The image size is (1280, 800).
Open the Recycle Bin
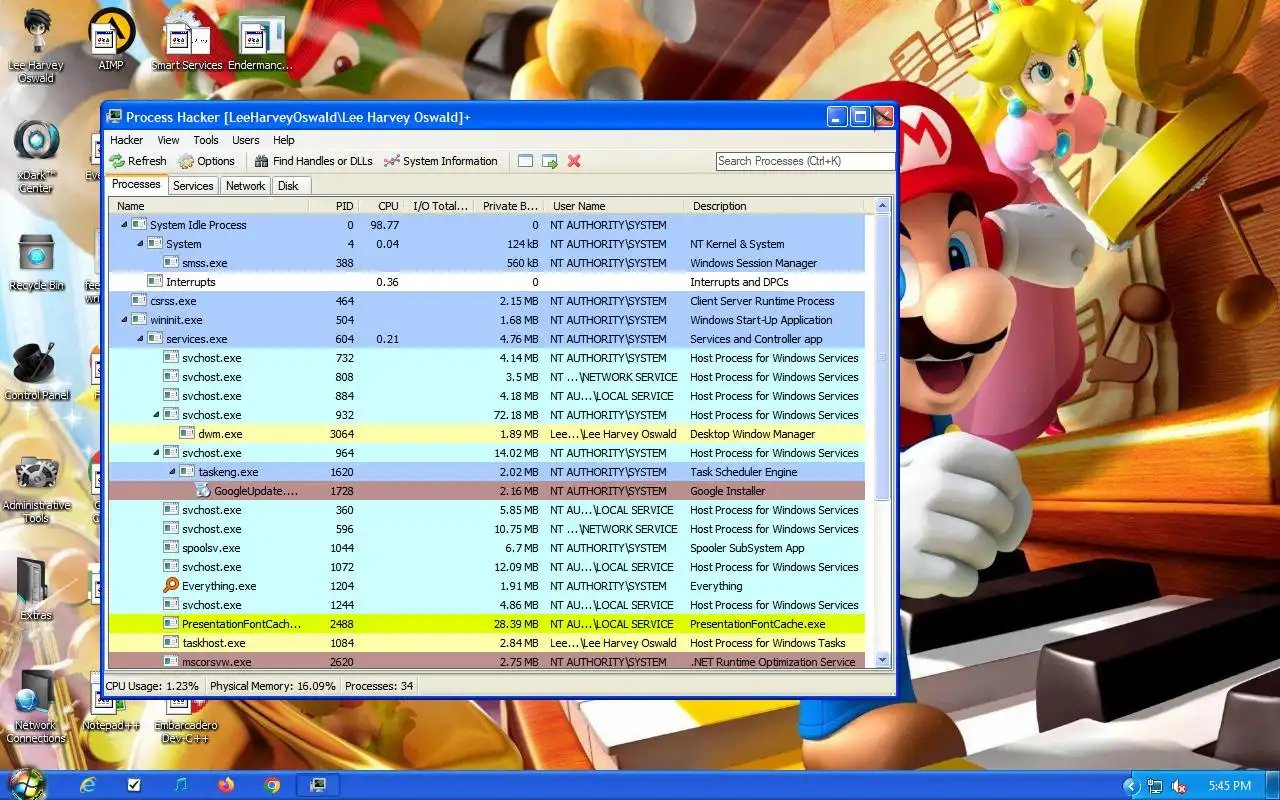click(x=36, y=262)
